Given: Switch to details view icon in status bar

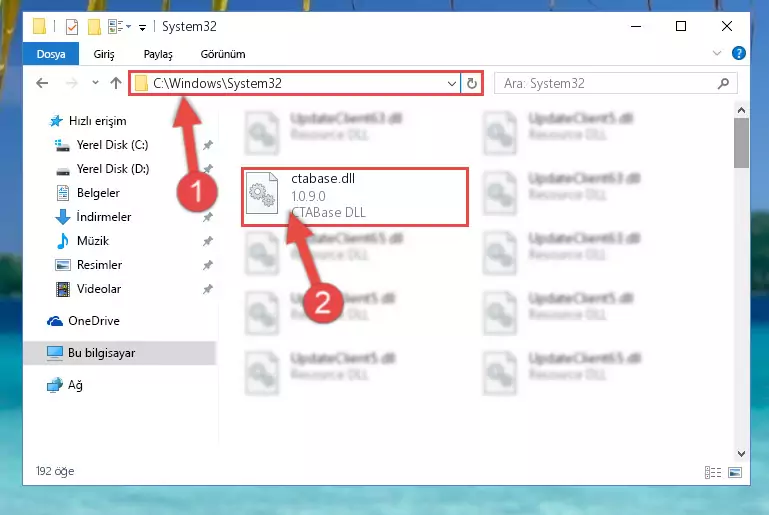Looking at the screenshot, I should pos(713,472).
